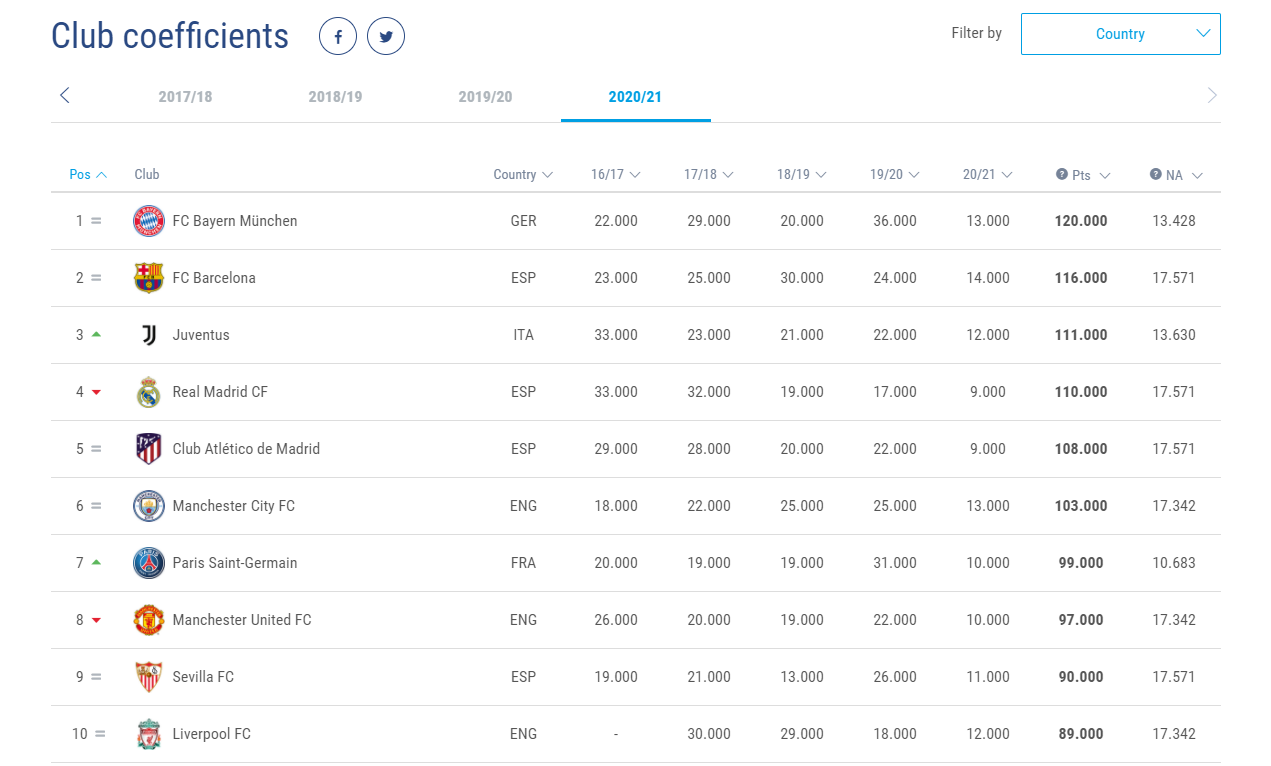
Task: Switch to the 2018/19 season tab
Action: [x=335, y=97]
